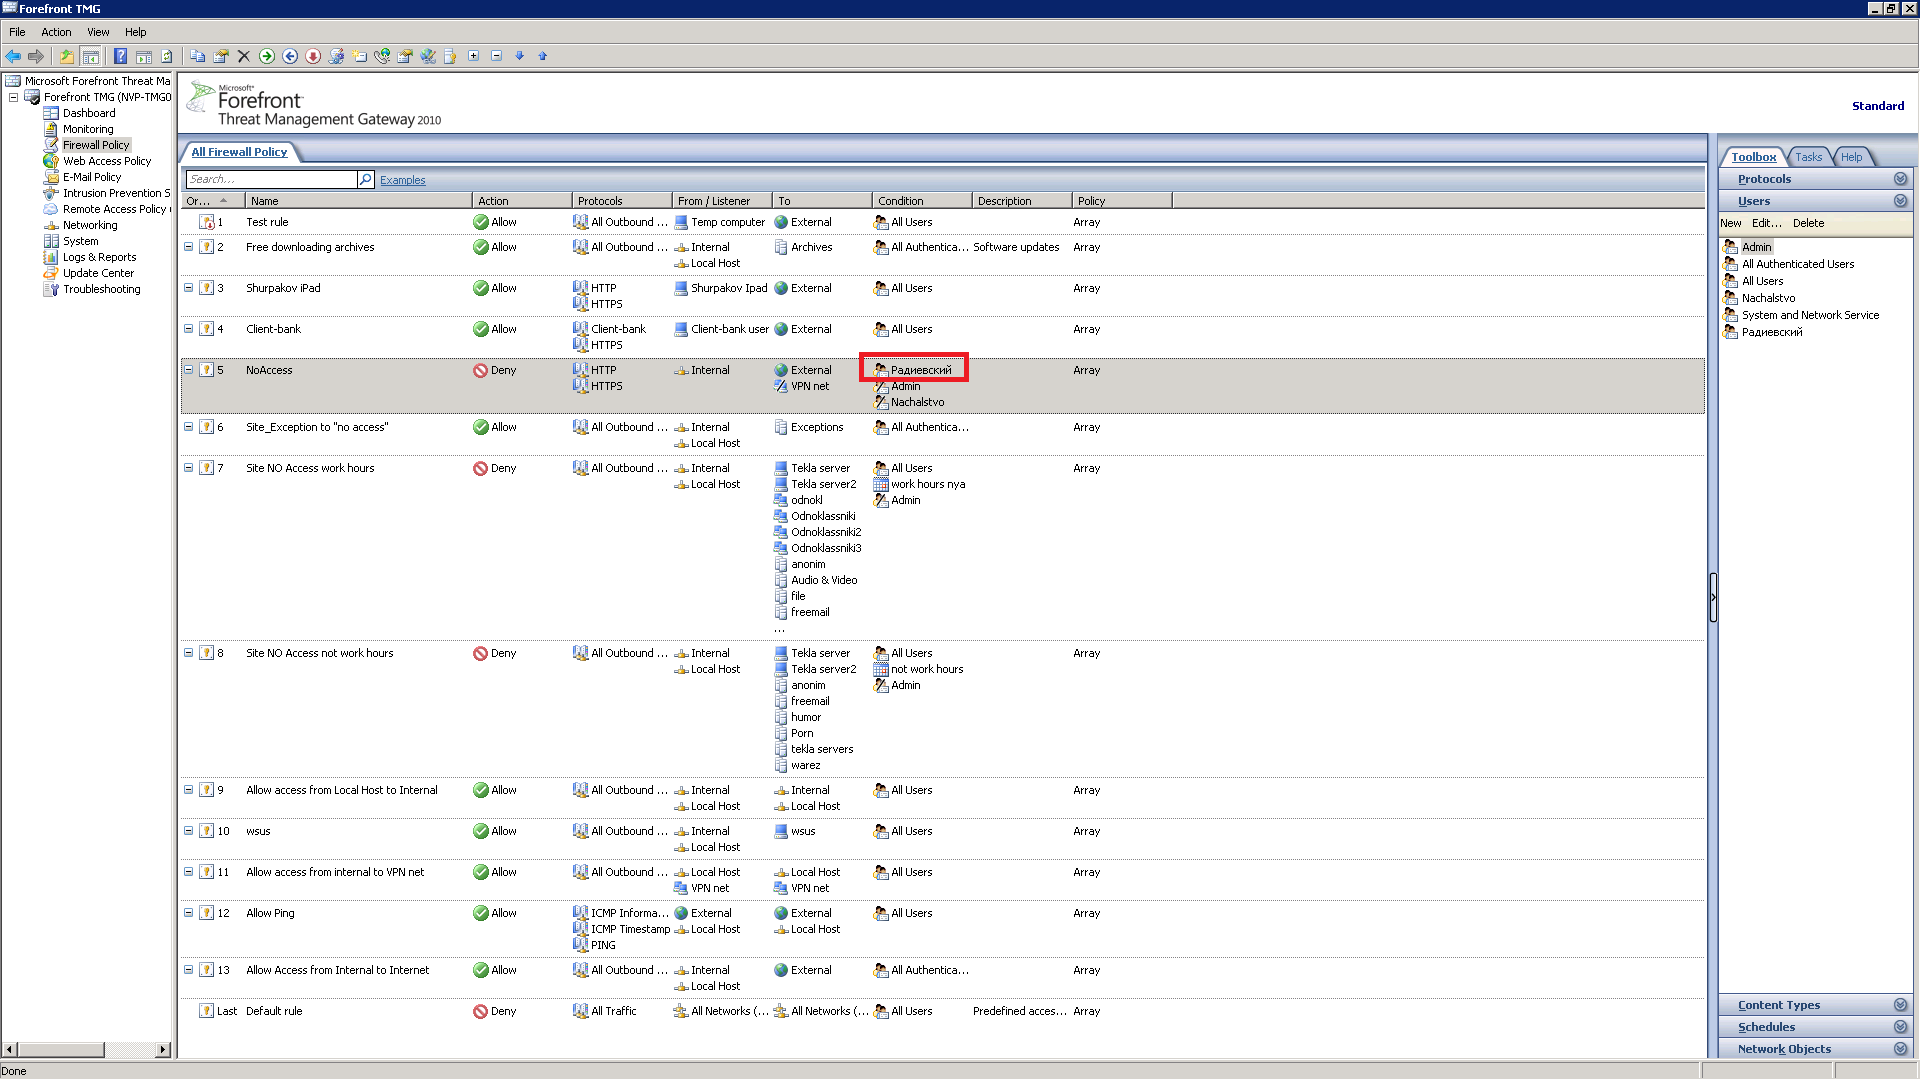Expand the Schedules toolbox section chevron
This screenshot has height=1080, width=1920.
[x=1900, y=1027]
